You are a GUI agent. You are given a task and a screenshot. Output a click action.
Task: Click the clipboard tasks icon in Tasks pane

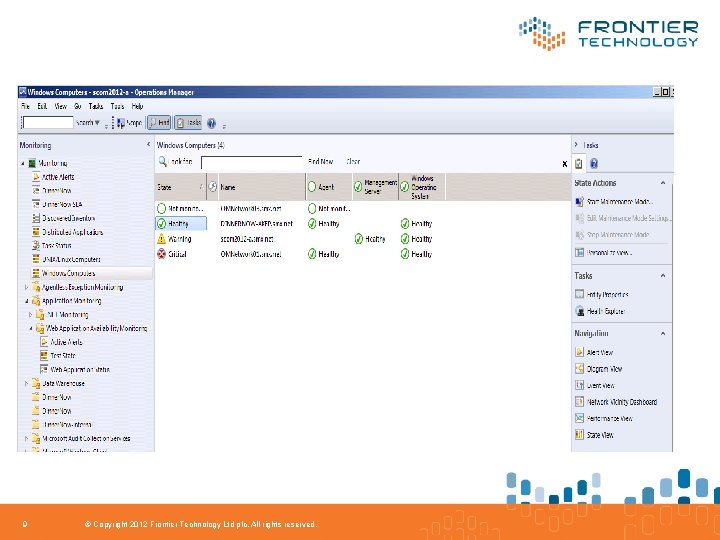(x=579, y=163)
